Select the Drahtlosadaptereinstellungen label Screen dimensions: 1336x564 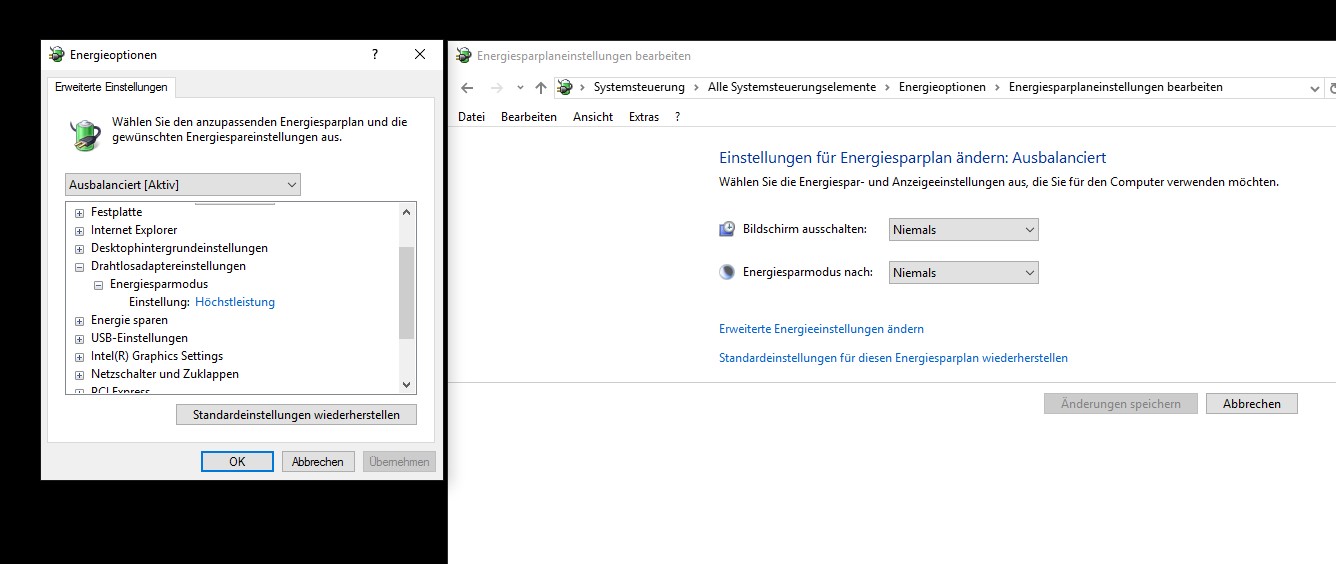[168, 266]
